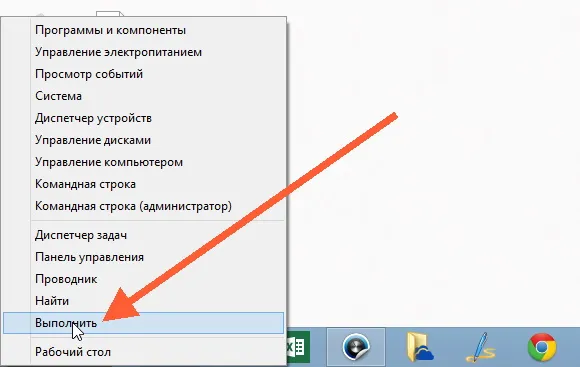Open Управление дисками
This screenshot has width=580, height=367.
point(144,140)
